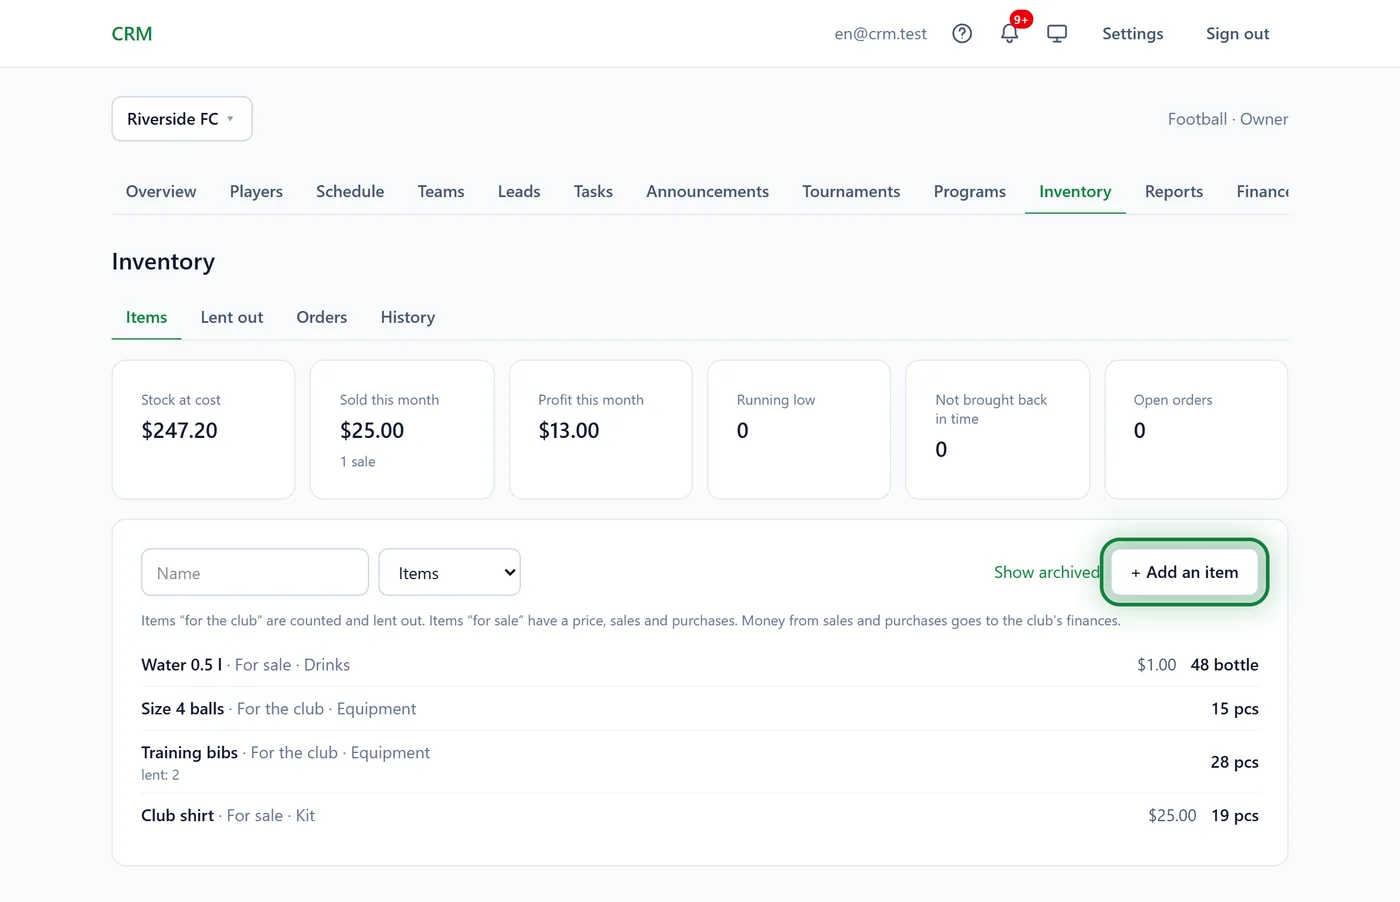Open the Club shirt item row
The width and height of the screenshot is (1400, 902).
pyautogui.click(x=700, y=815)
